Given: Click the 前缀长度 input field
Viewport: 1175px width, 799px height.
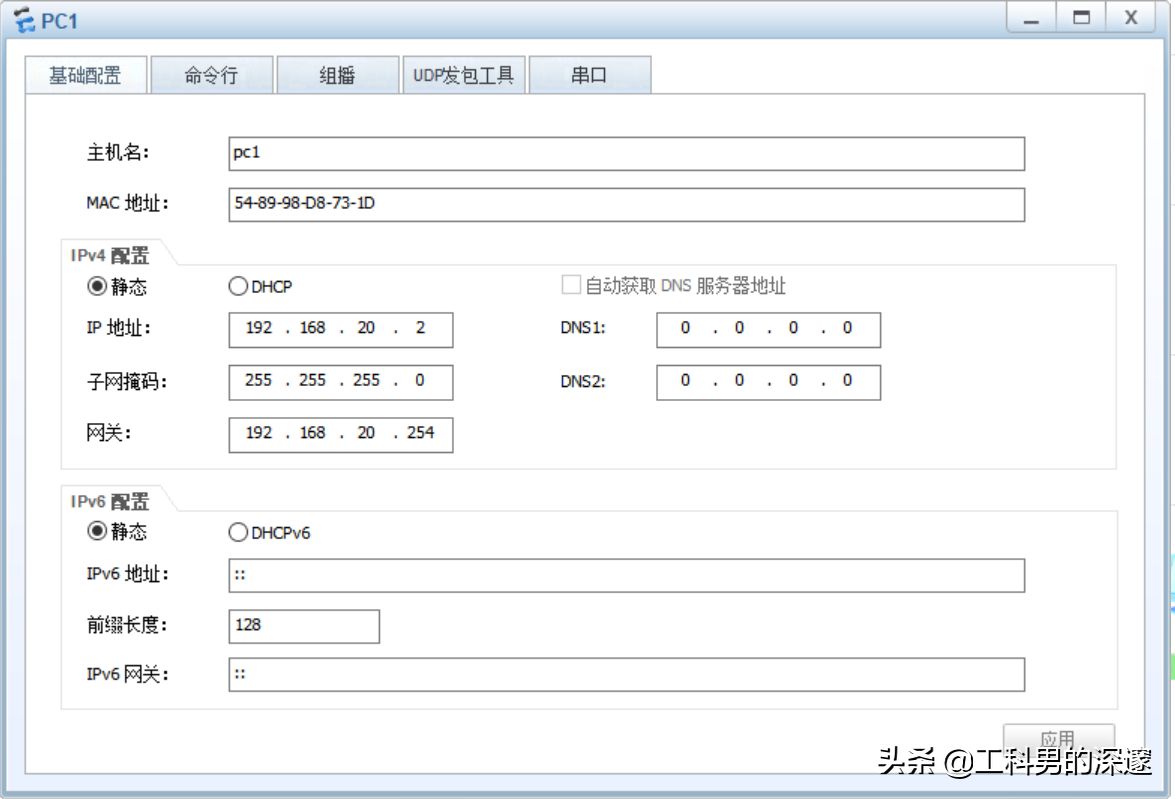Looking at the screenshot, I should tap(304, 626).
